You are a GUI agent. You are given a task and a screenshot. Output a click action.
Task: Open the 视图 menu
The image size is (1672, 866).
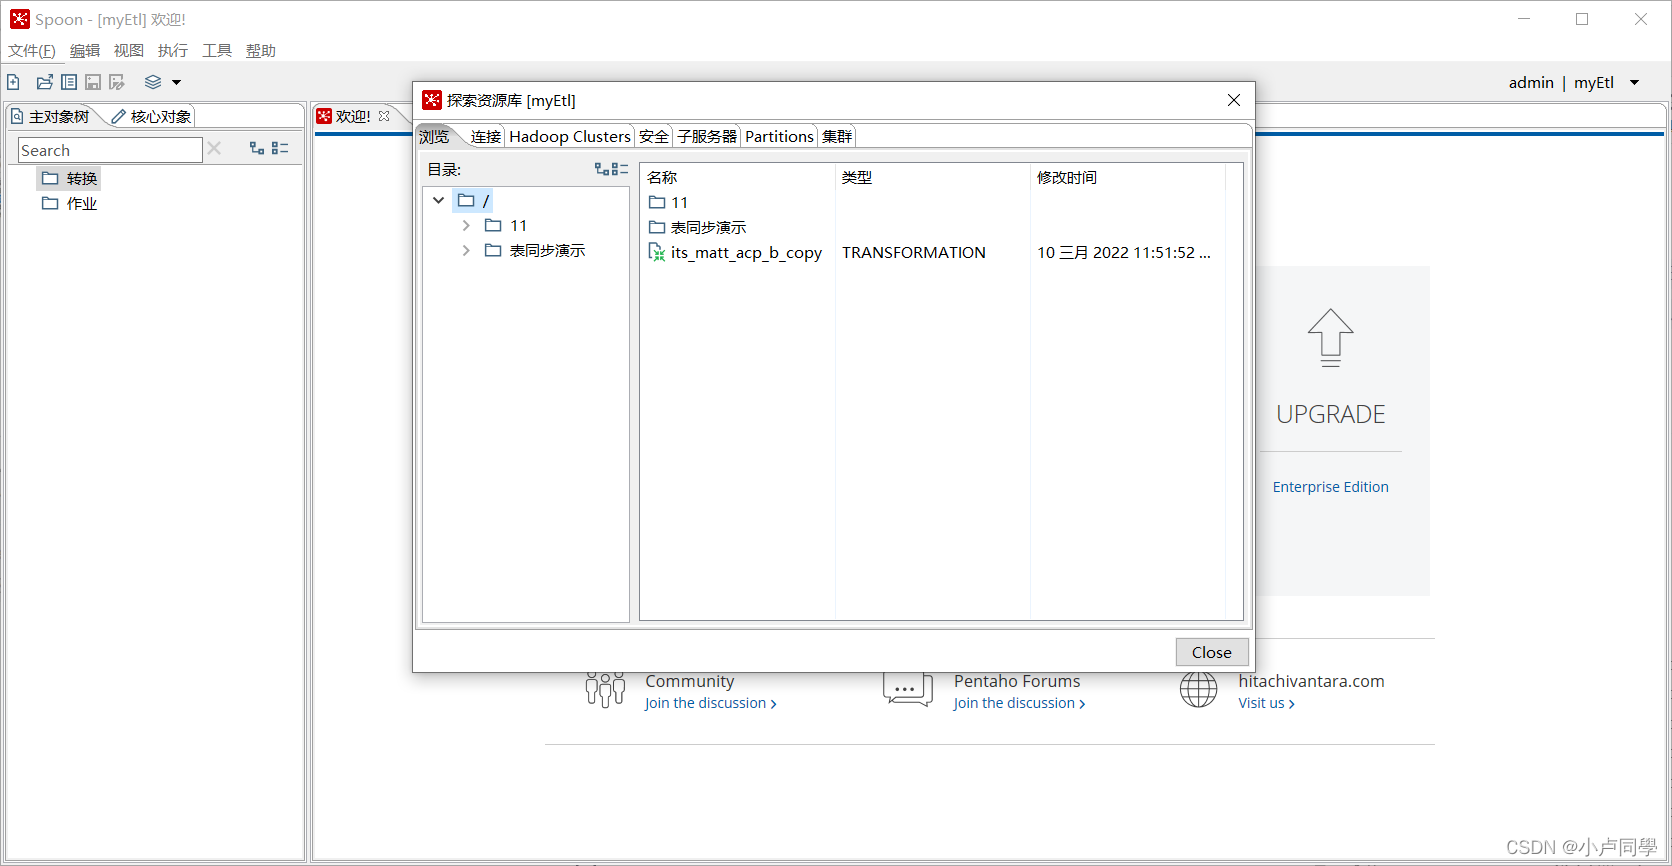point(129,50)
